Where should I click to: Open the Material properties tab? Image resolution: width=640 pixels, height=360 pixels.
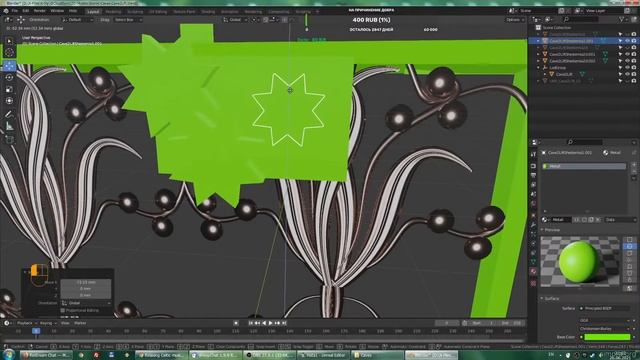click(533, 271)
